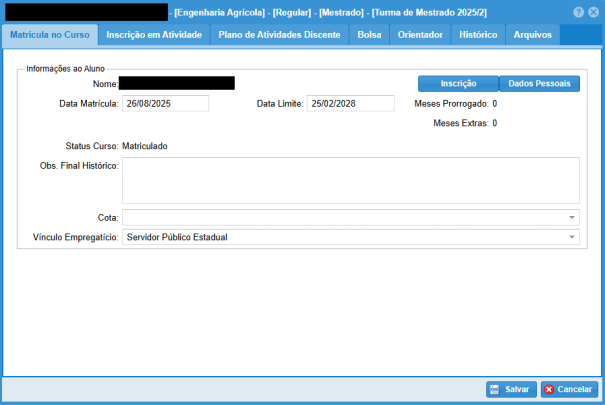Switch to the Arquivos tab
Image resolution: width=605 pixels, height=405 pixels.
point(532,35)
